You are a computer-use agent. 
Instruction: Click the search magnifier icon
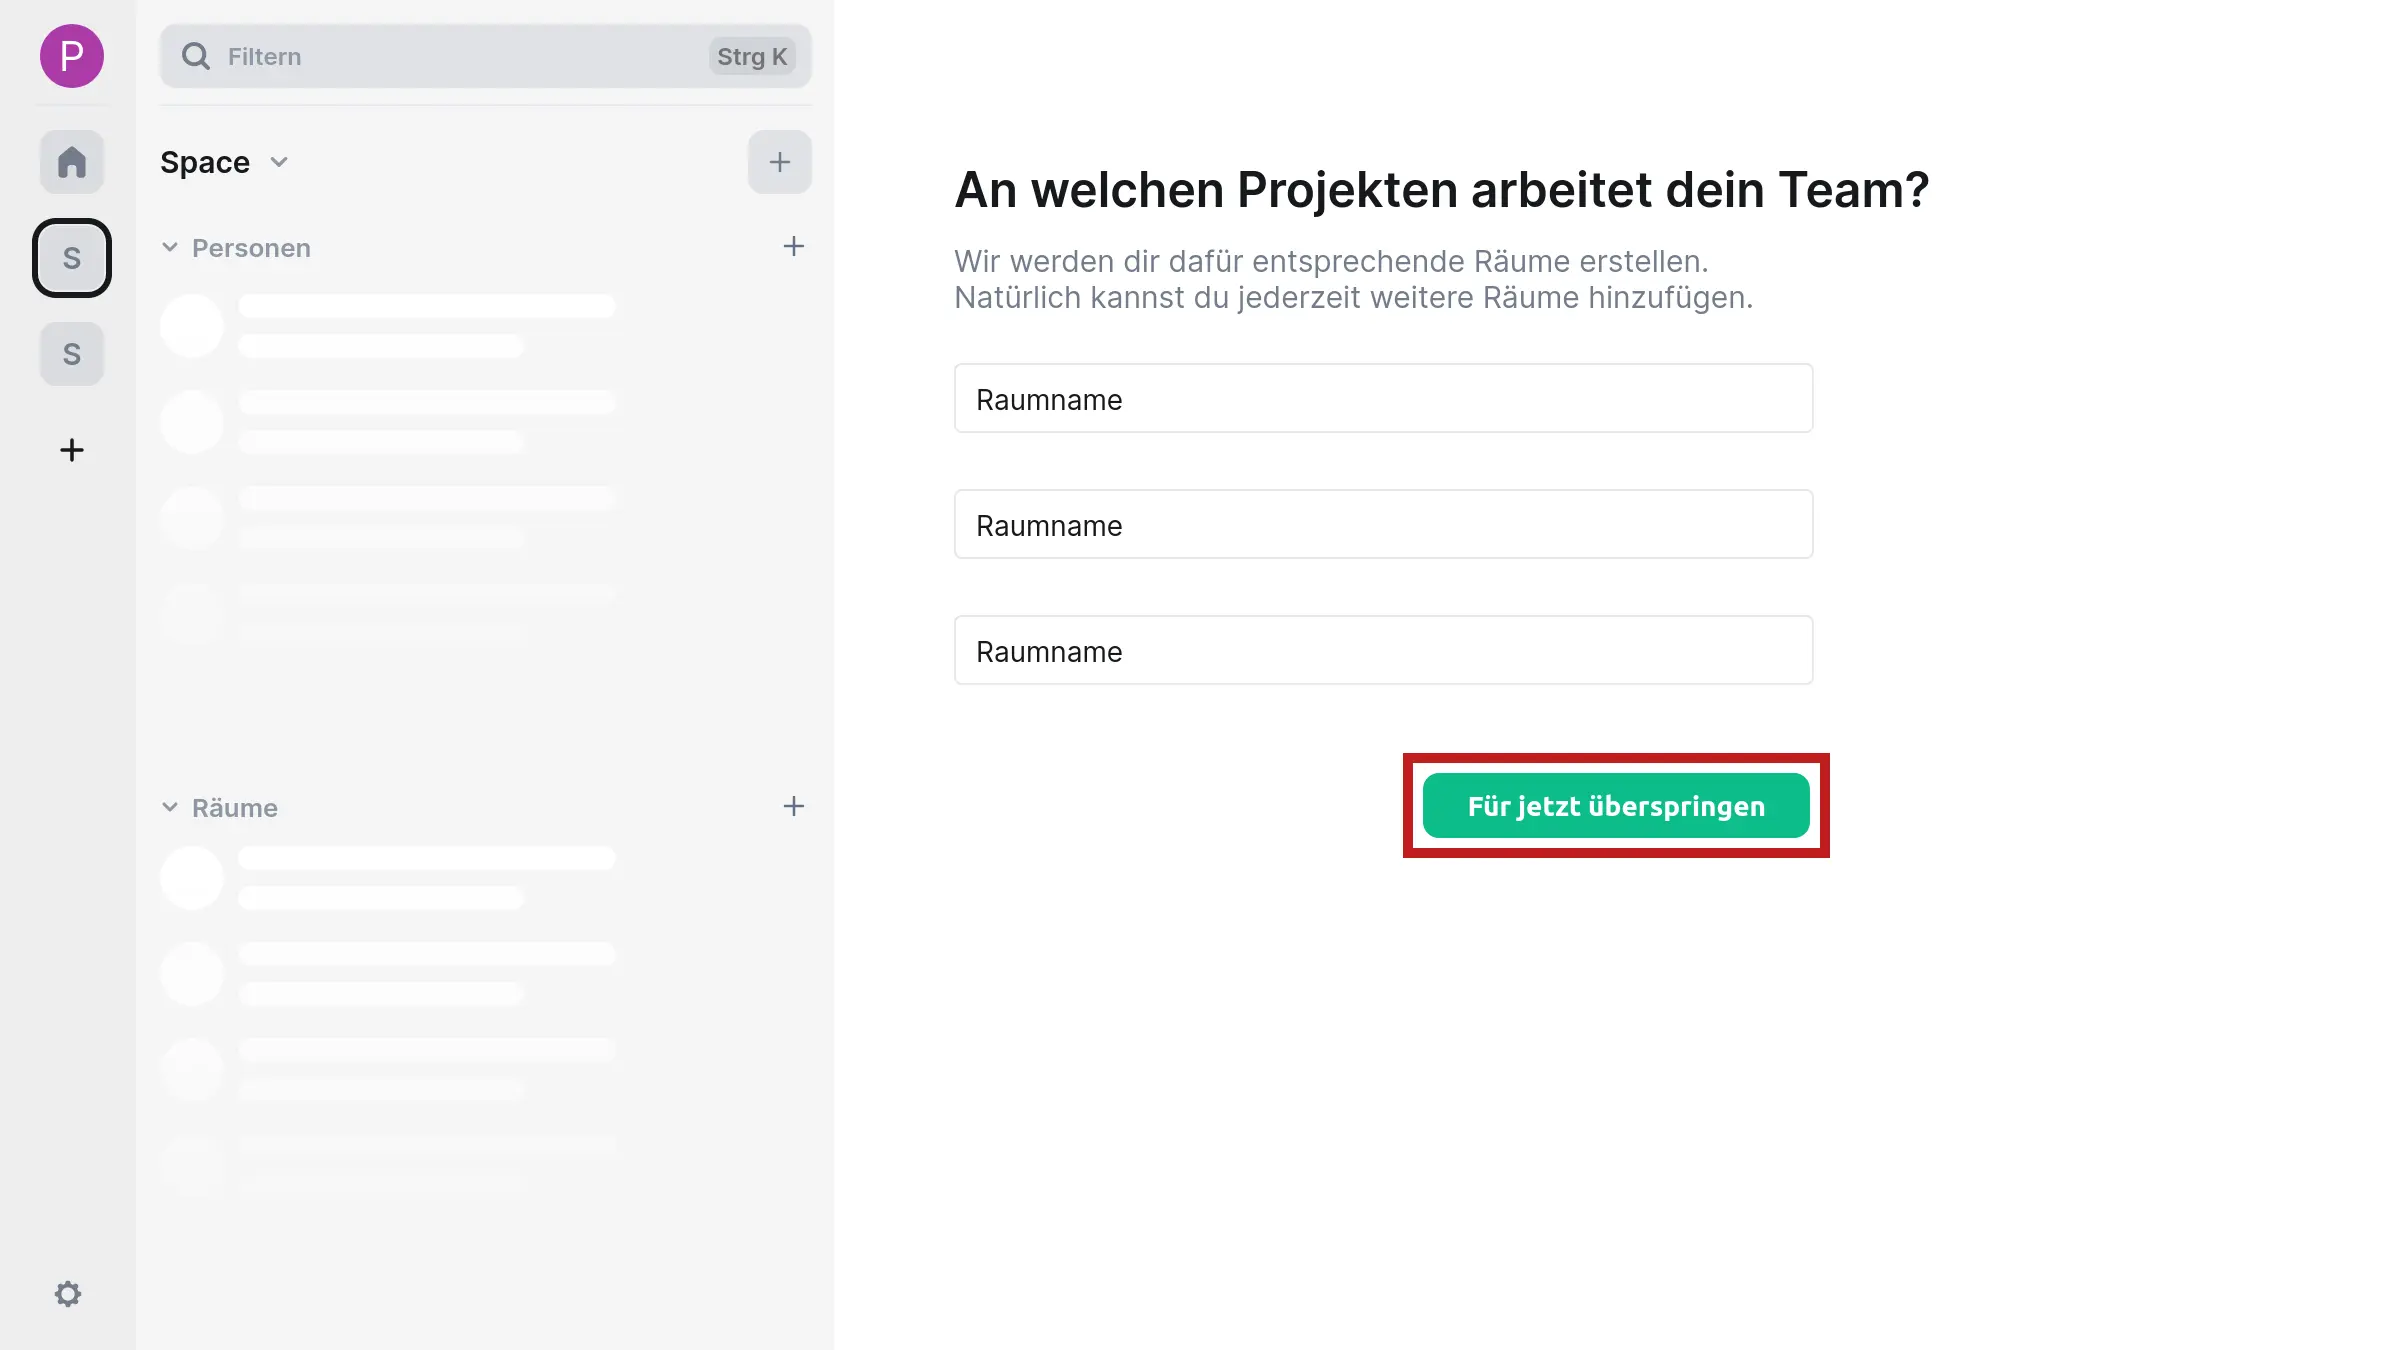tap(196, 56)
